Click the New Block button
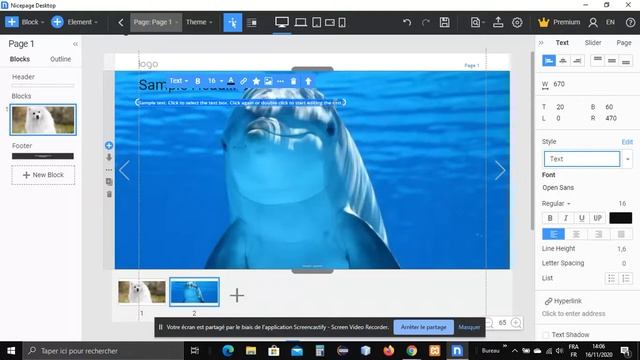 point(43,175)
